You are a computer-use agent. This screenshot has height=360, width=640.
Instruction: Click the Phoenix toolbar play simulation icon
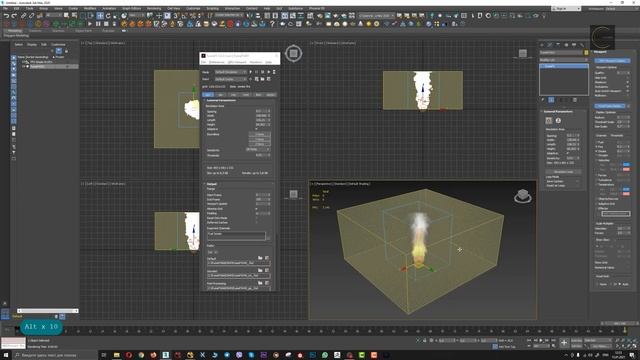90,24
